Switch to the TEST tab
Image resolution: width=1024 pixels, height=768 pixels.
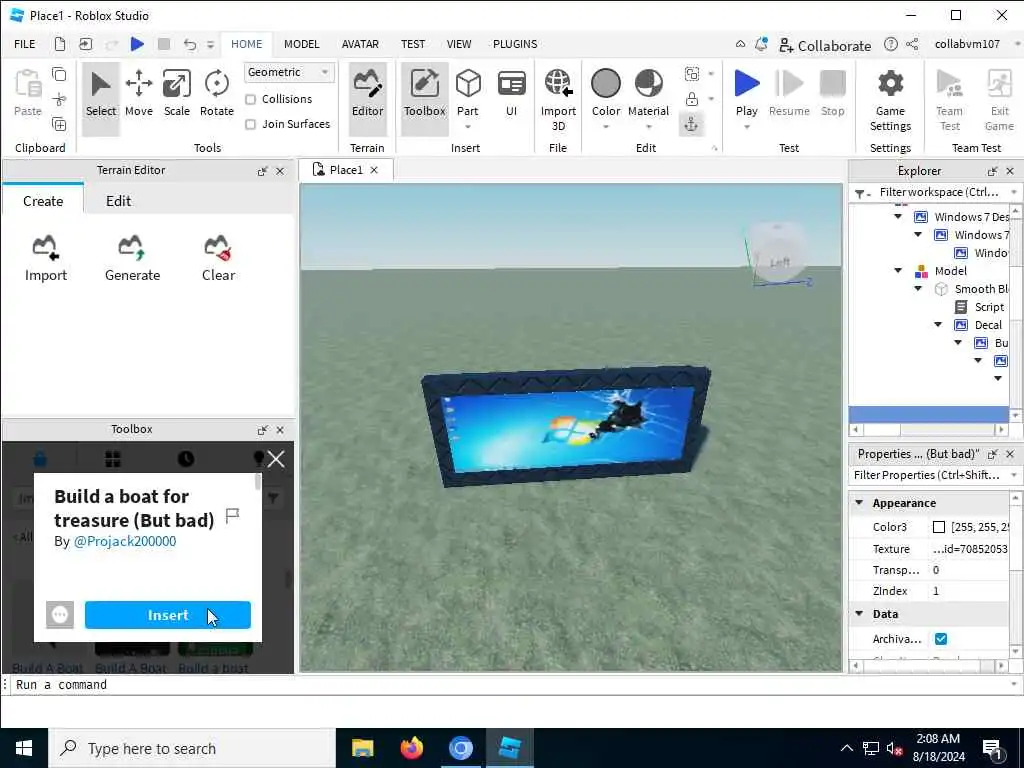pyautogui.click(x=413, y=44)
